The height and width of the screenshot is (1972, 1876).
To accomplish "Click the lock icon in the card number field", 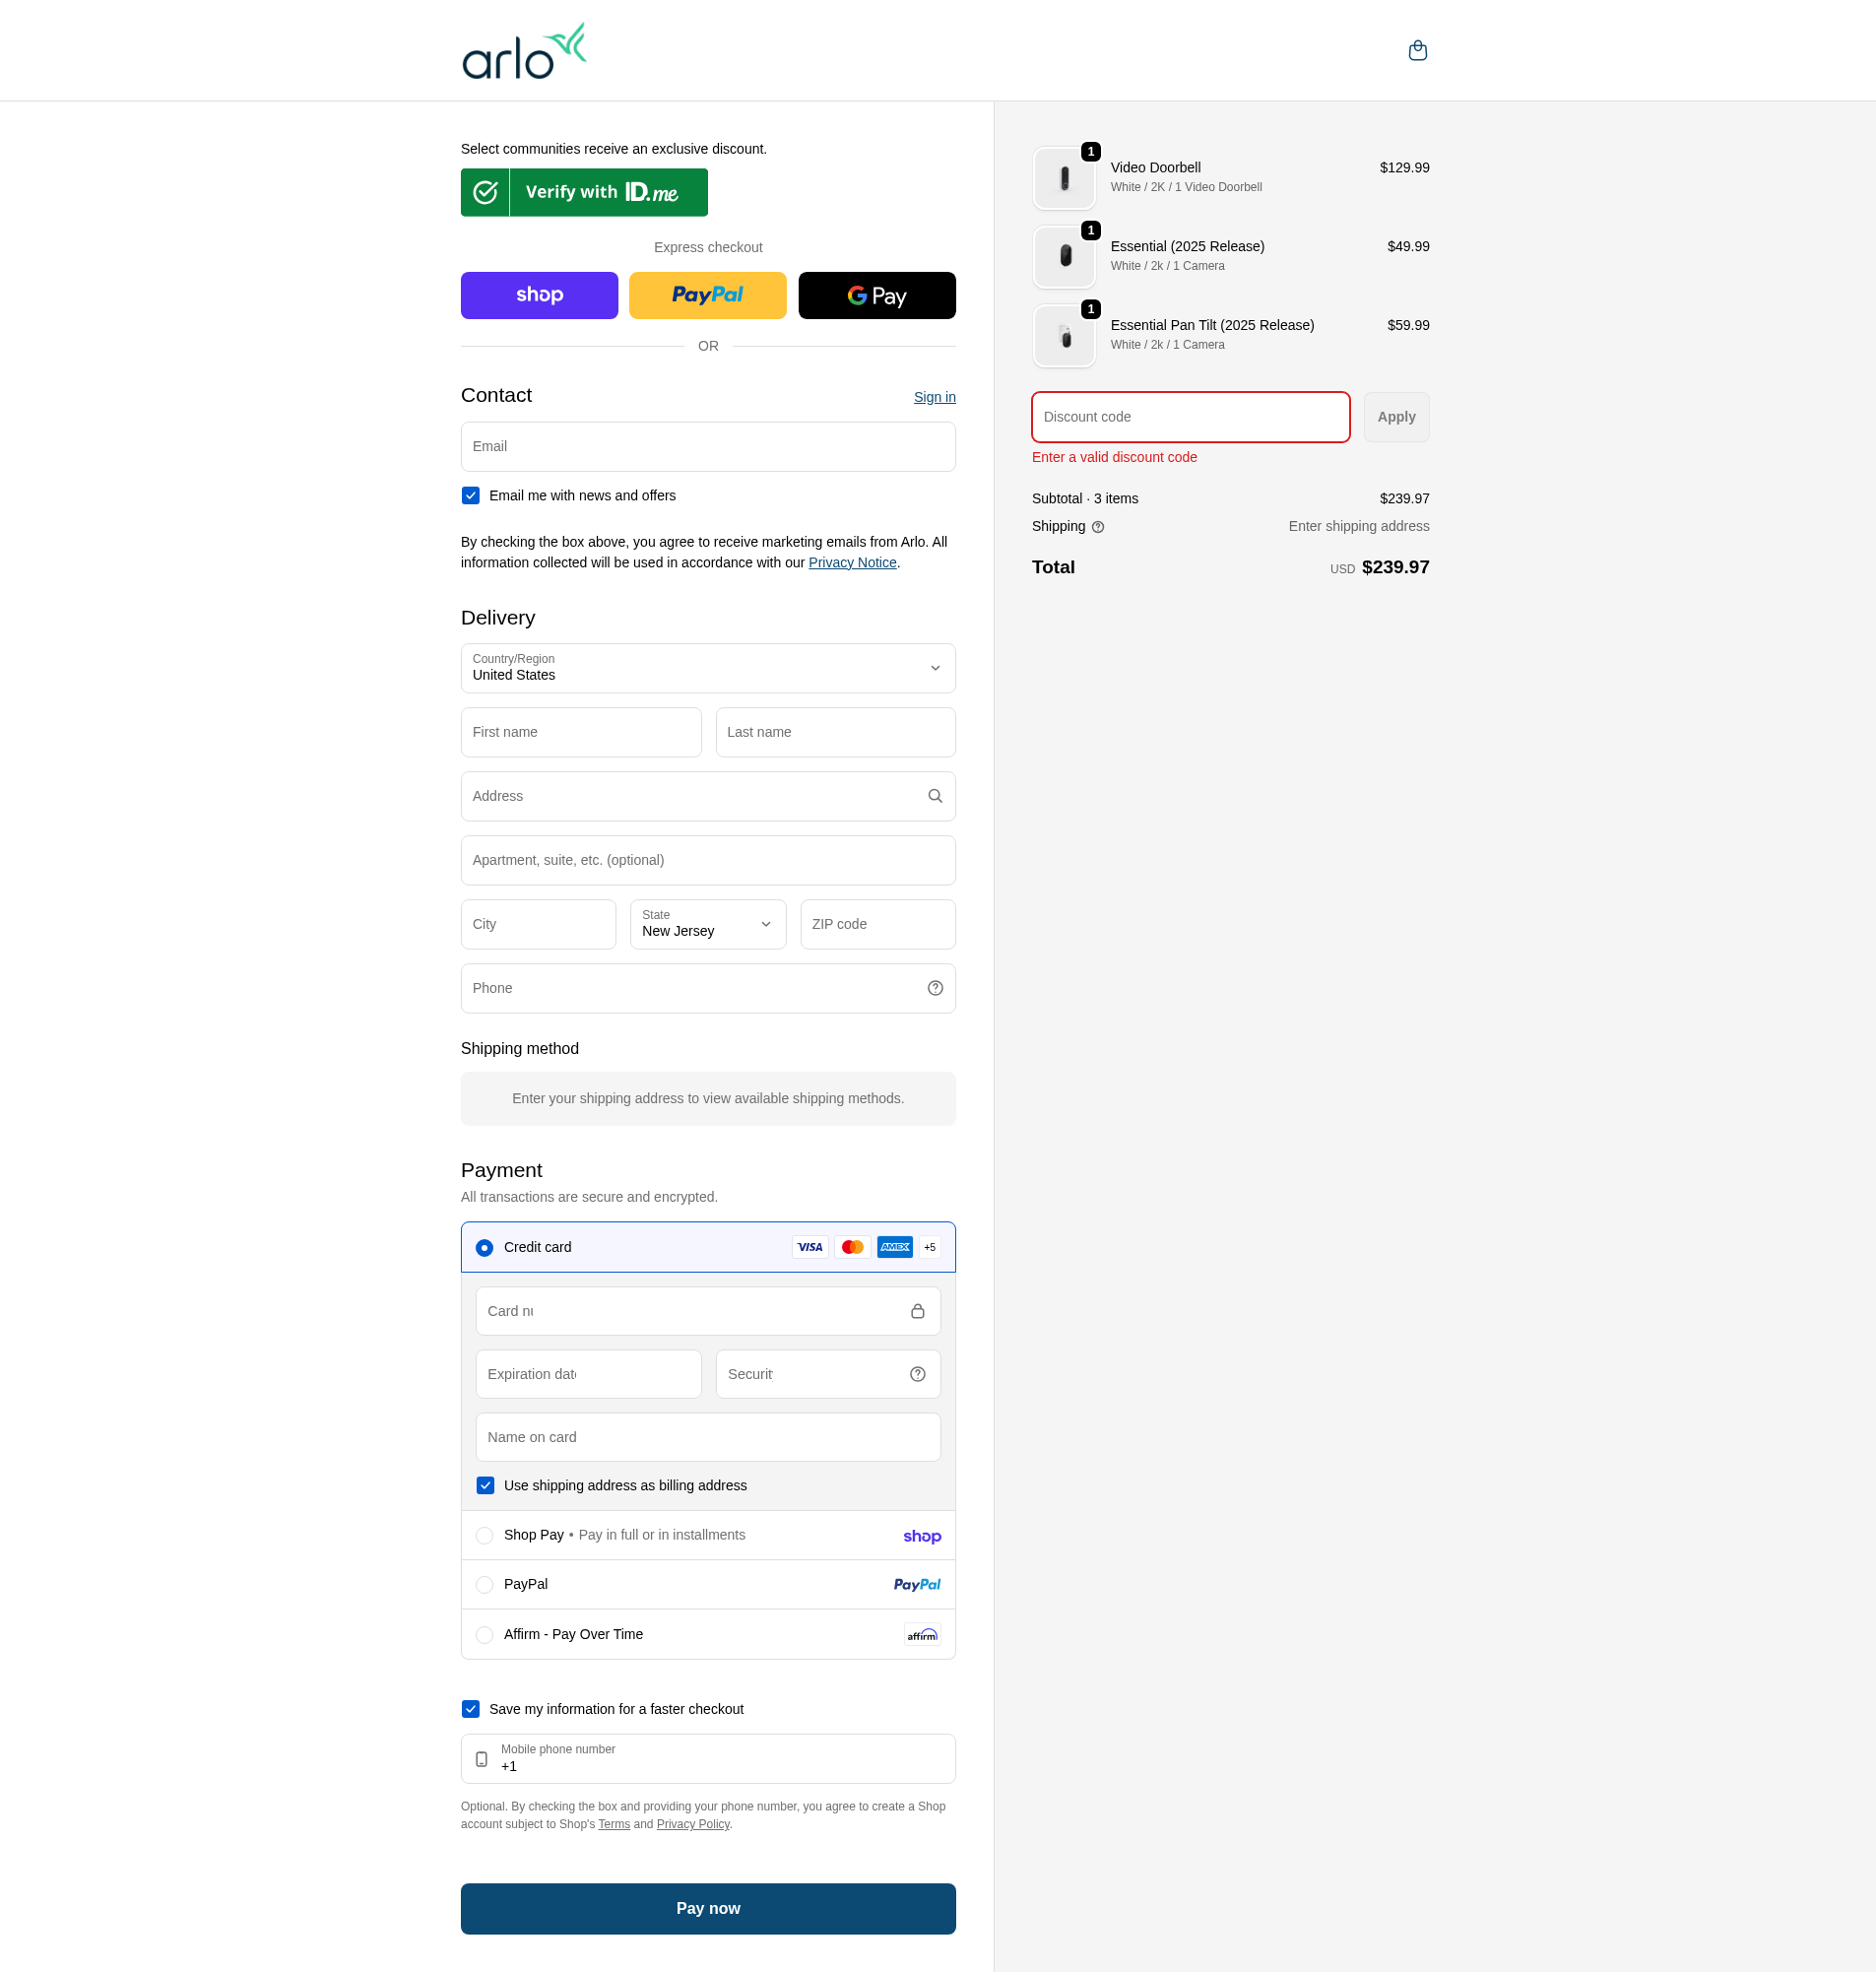I will pyautogui.click(x=917, y=1310).
